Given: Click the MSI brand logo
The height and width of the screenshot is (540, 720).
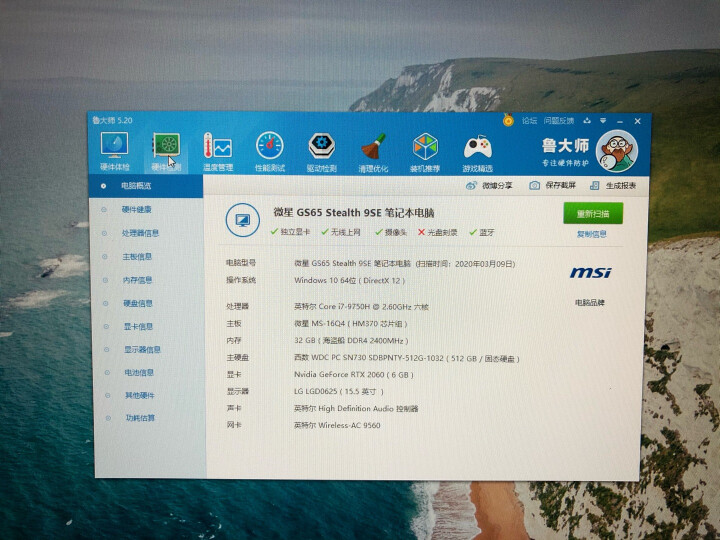Looking at the screenshot, I should (591, 273).
